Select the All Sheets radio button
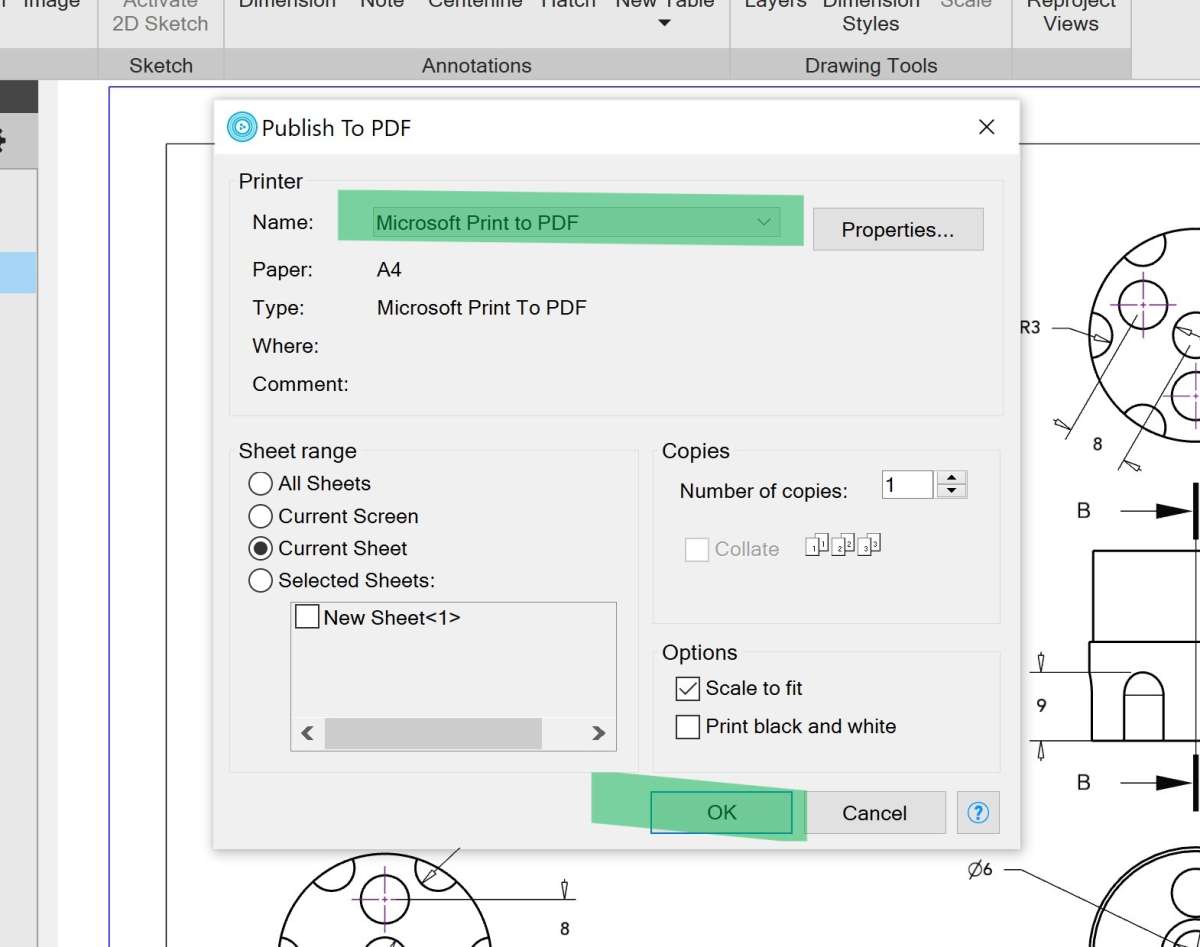The height and width of the screenshot is (947, 1200). (260, 483)
